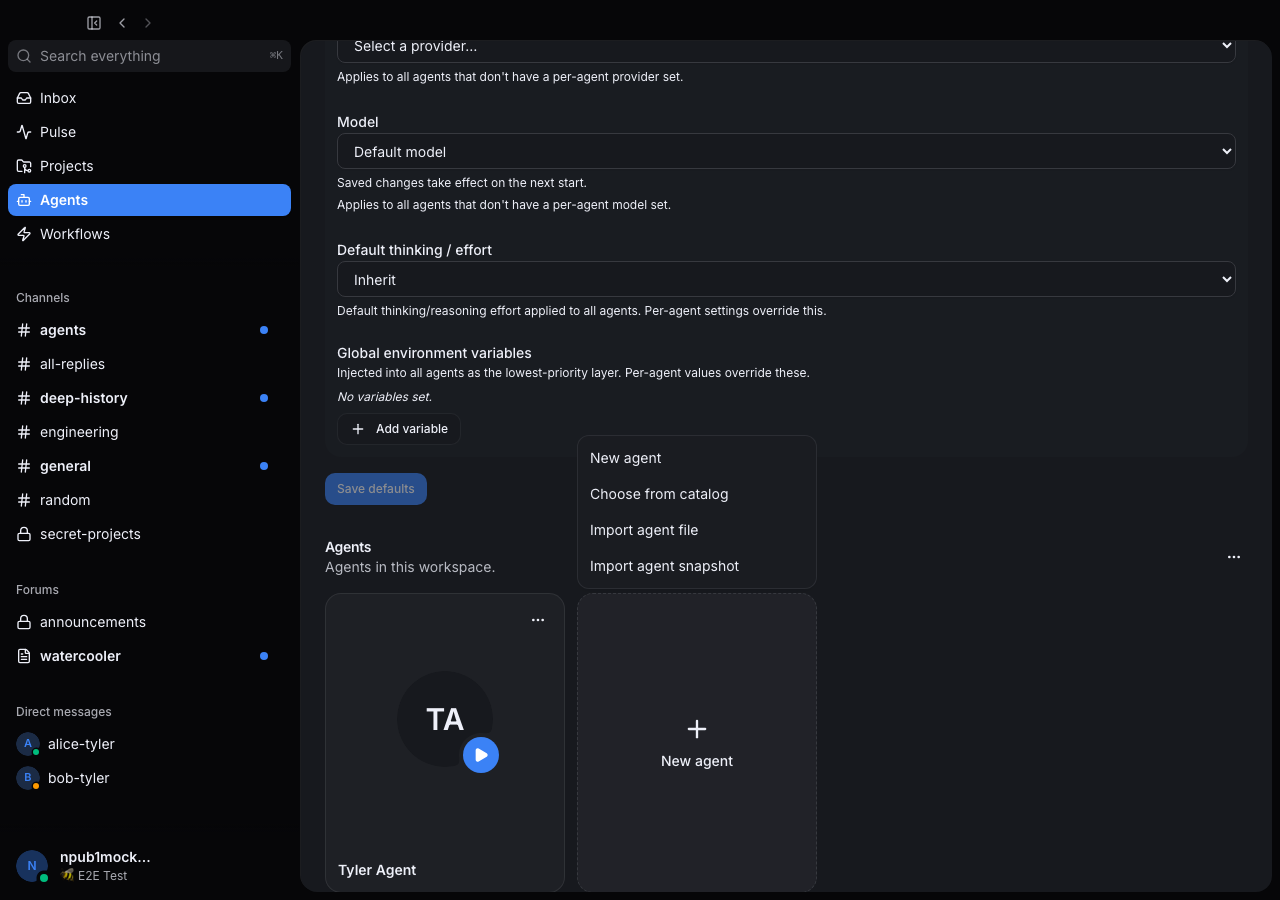The image size is (1280, 900).
Task: Click the unread dot beside watercooler
Action: tap(264, 656)
